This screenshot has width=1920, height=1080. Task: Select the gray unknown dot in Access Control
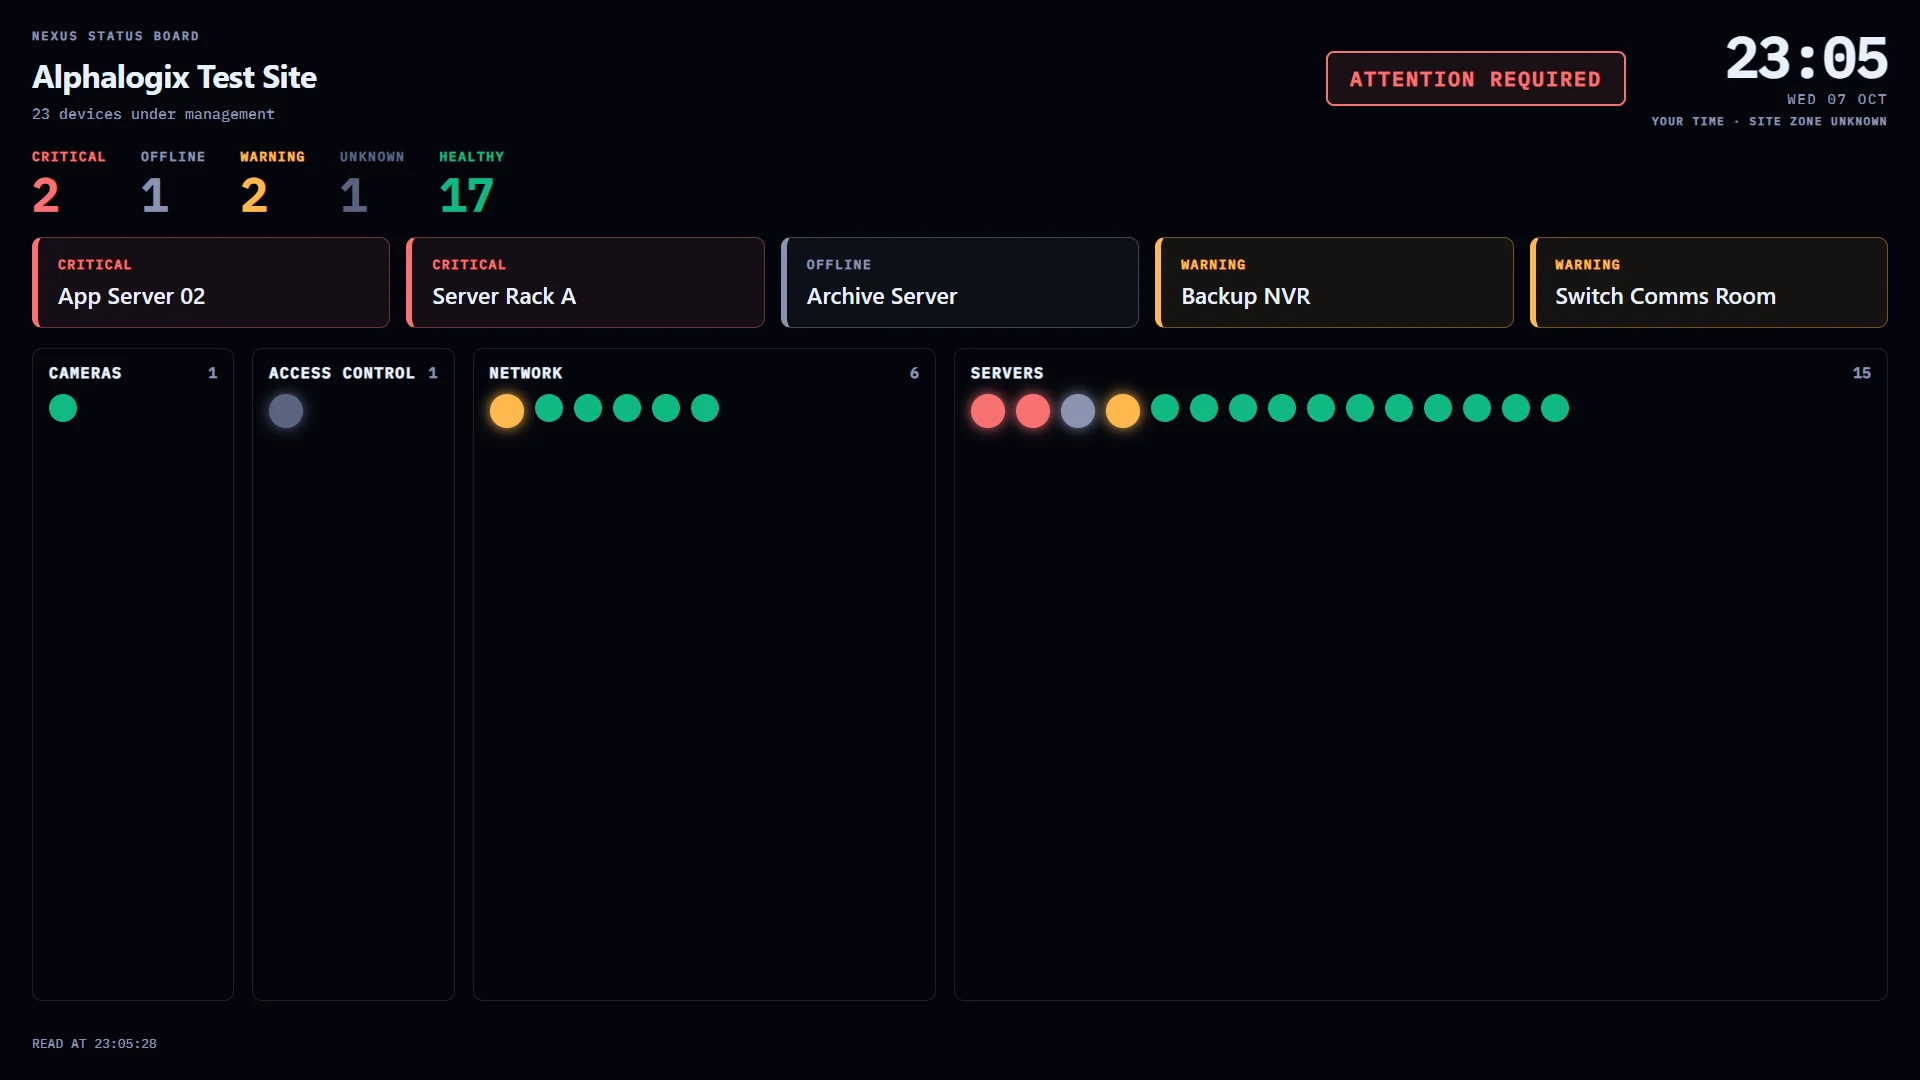tap(286, 411)
